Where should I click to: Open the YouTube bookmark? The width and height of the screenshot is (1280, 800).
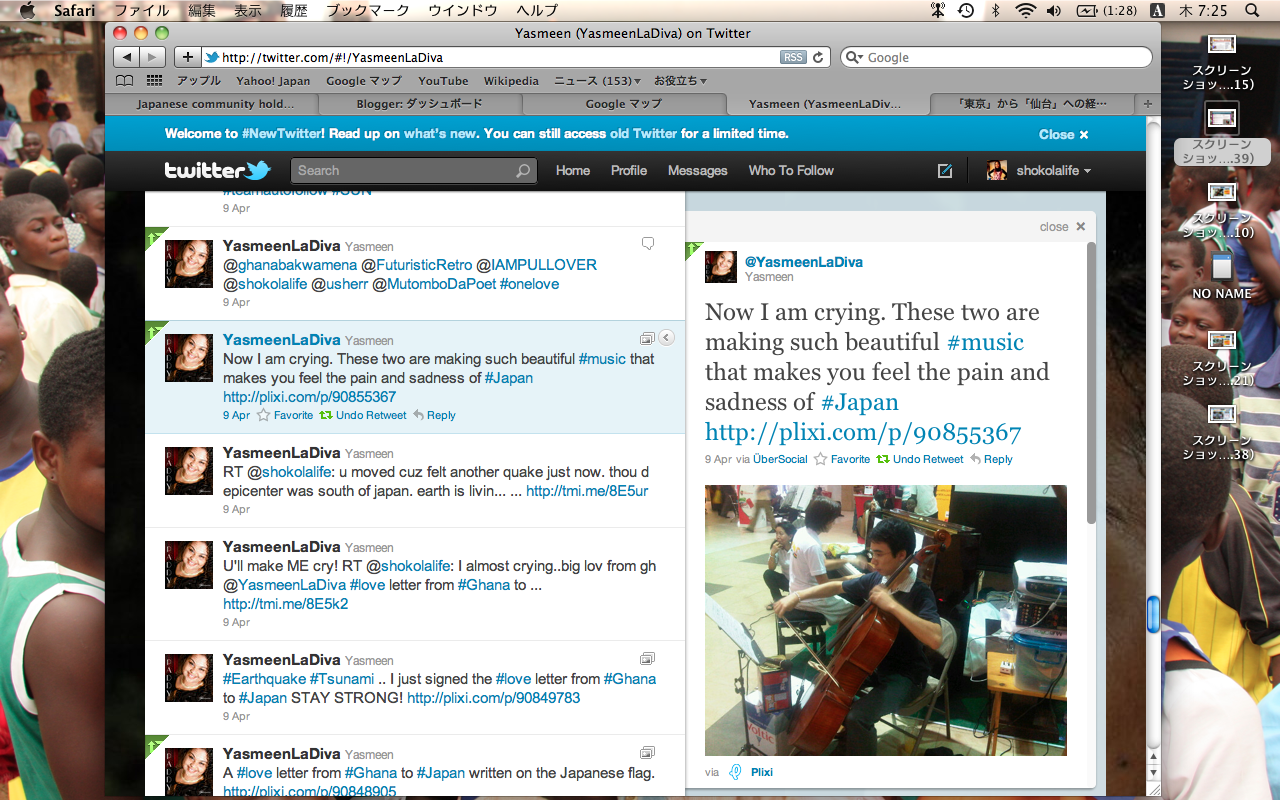(443, 81)
